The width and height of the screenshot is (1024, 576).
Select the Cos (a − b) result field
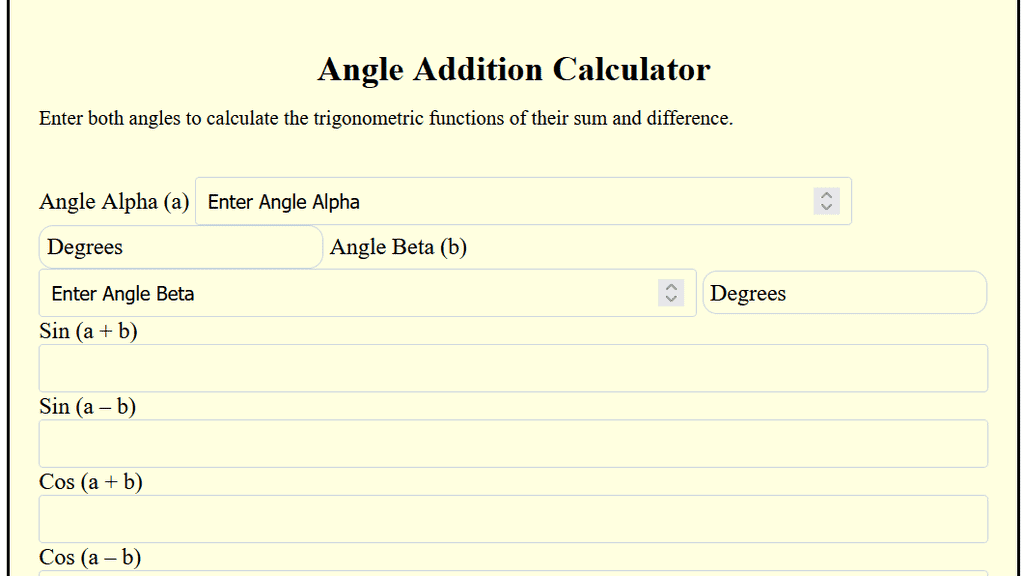[512, 572]
